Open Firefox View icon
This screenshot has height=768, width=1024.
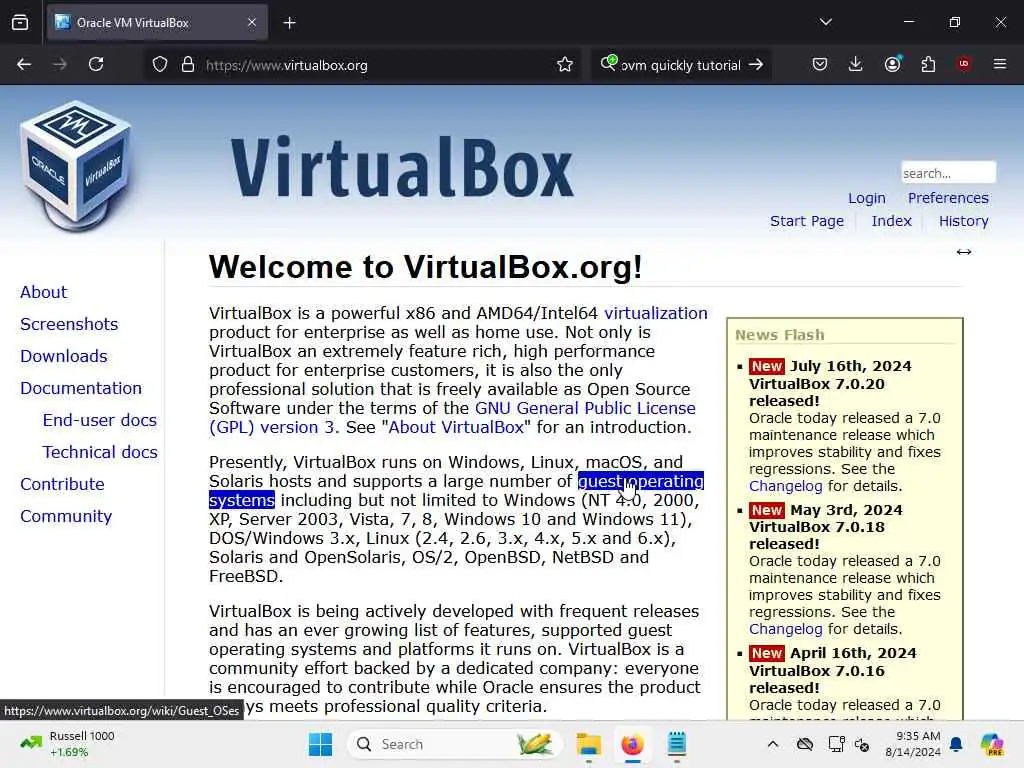point(20,22)
